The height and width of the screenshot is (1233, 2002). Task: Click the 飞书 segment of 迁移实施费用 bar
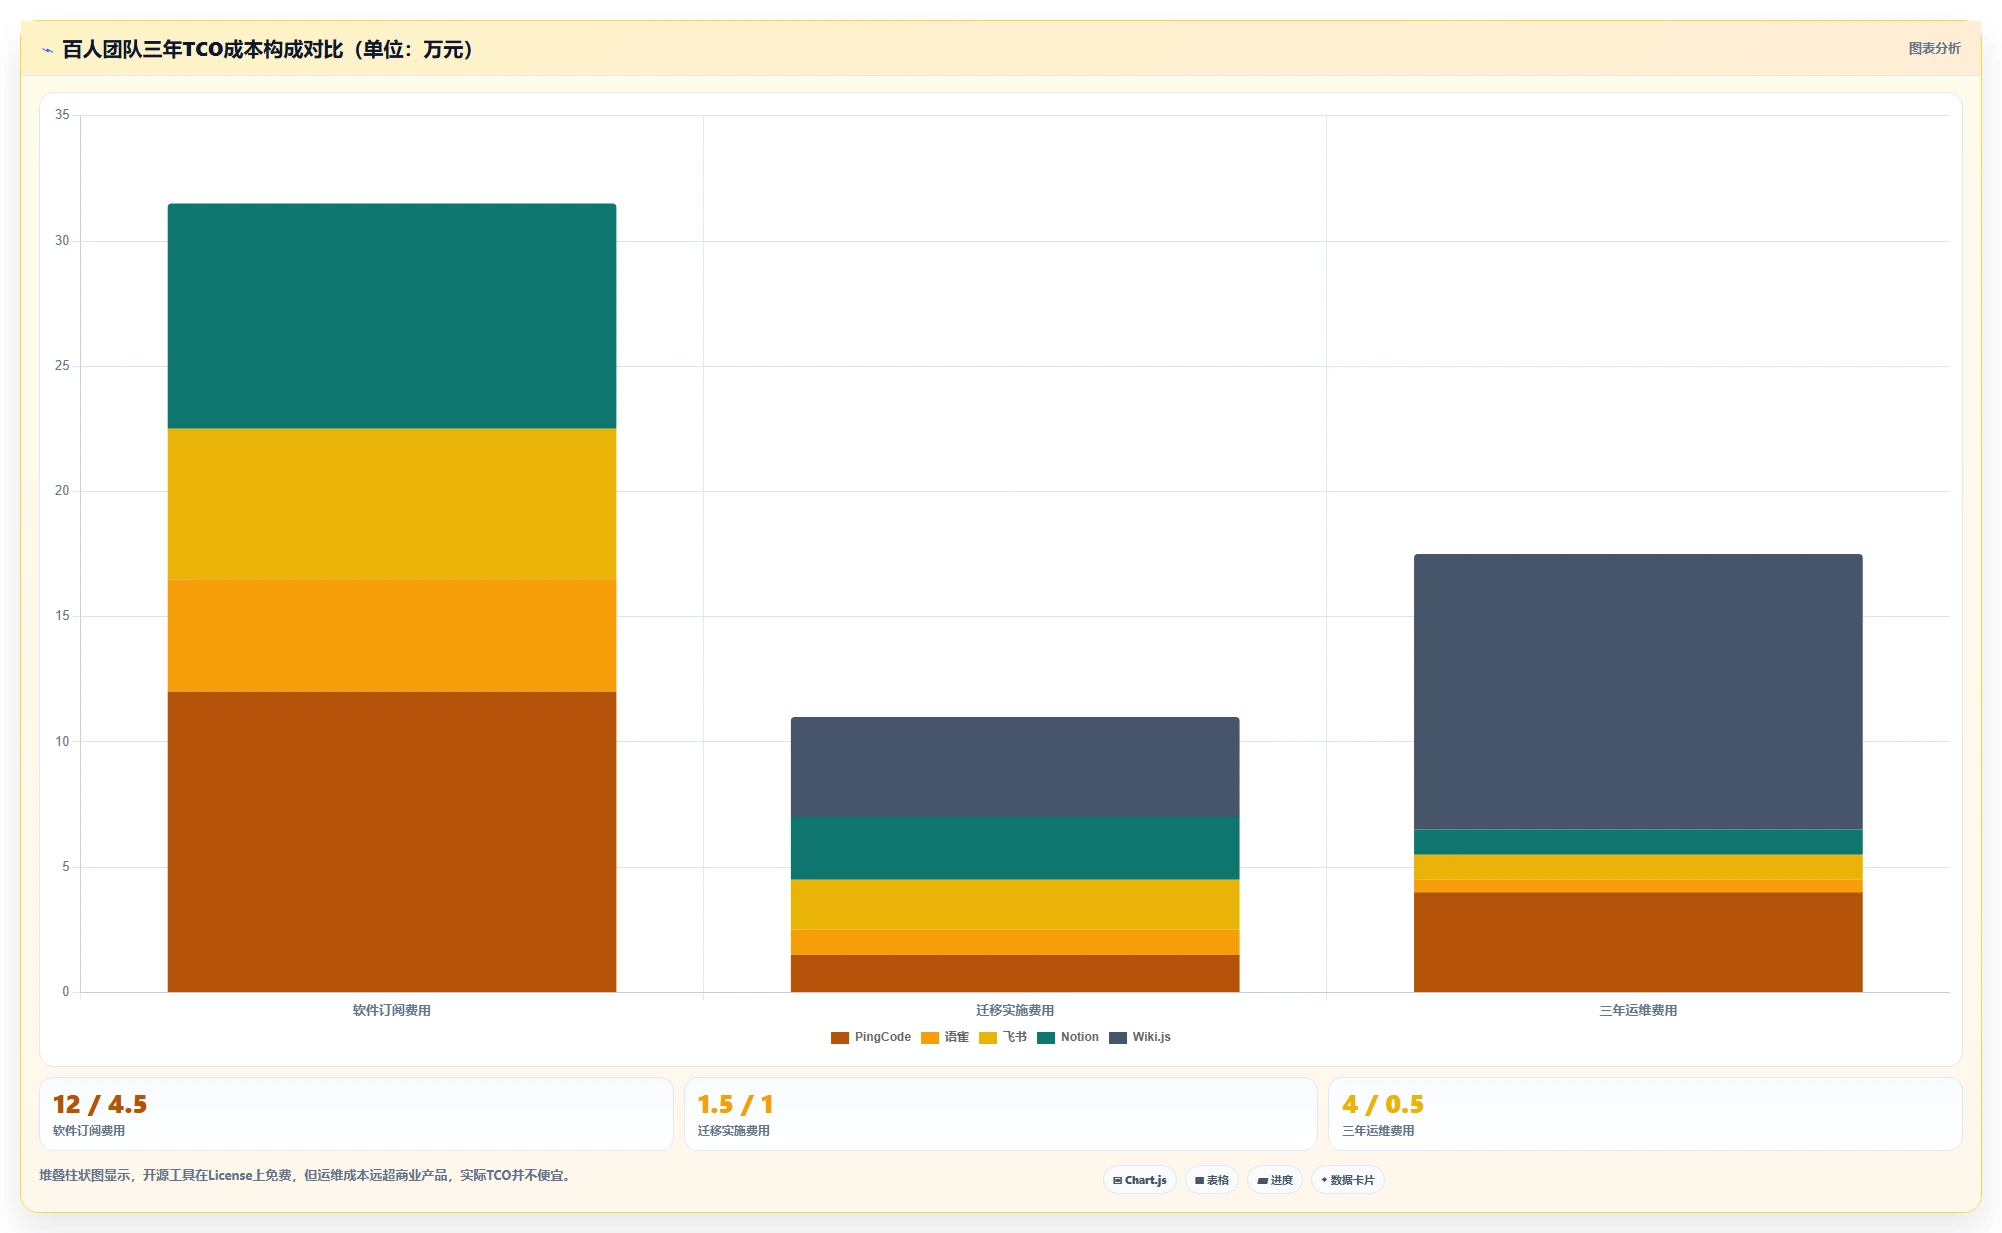[1015, 905]
